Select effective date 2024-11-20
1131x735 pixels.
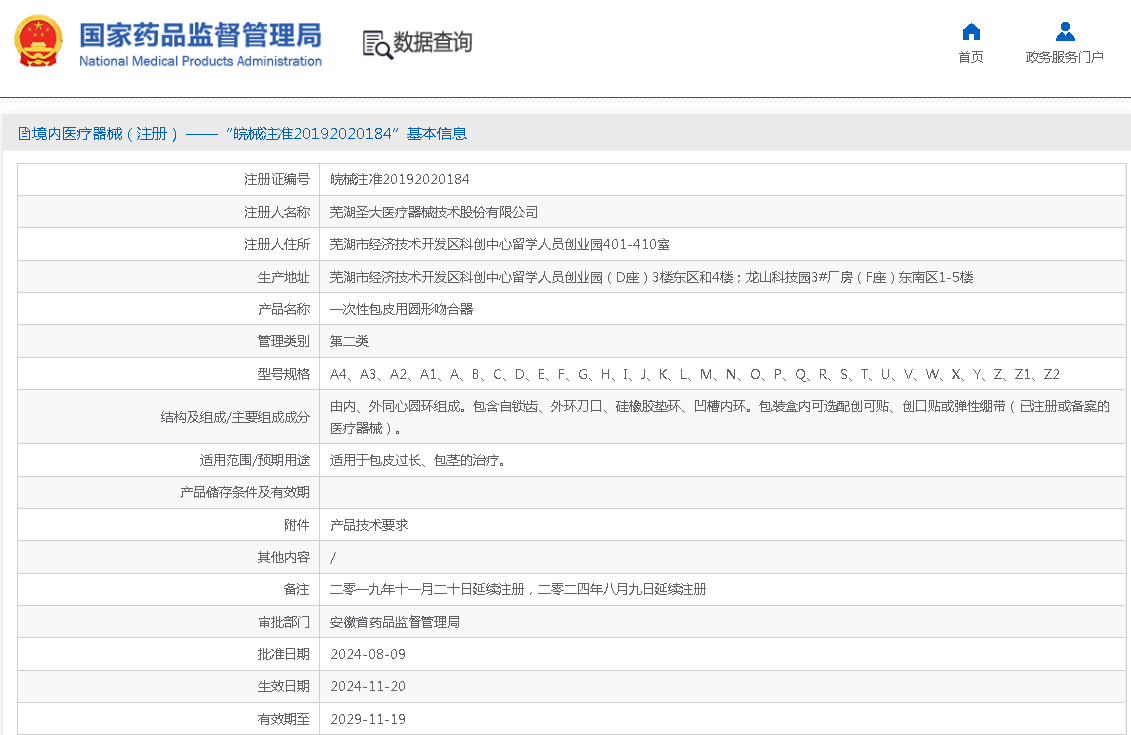[368, 687]
